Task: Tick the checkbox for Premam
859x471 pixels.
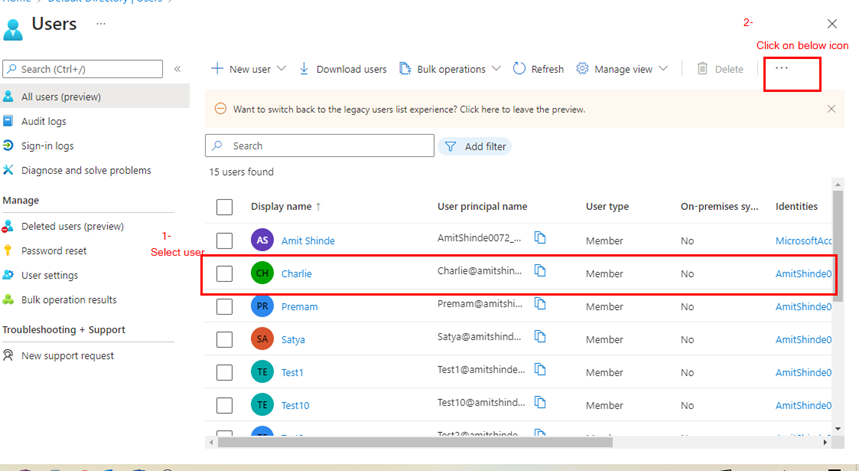Action: tap(224, 306)
